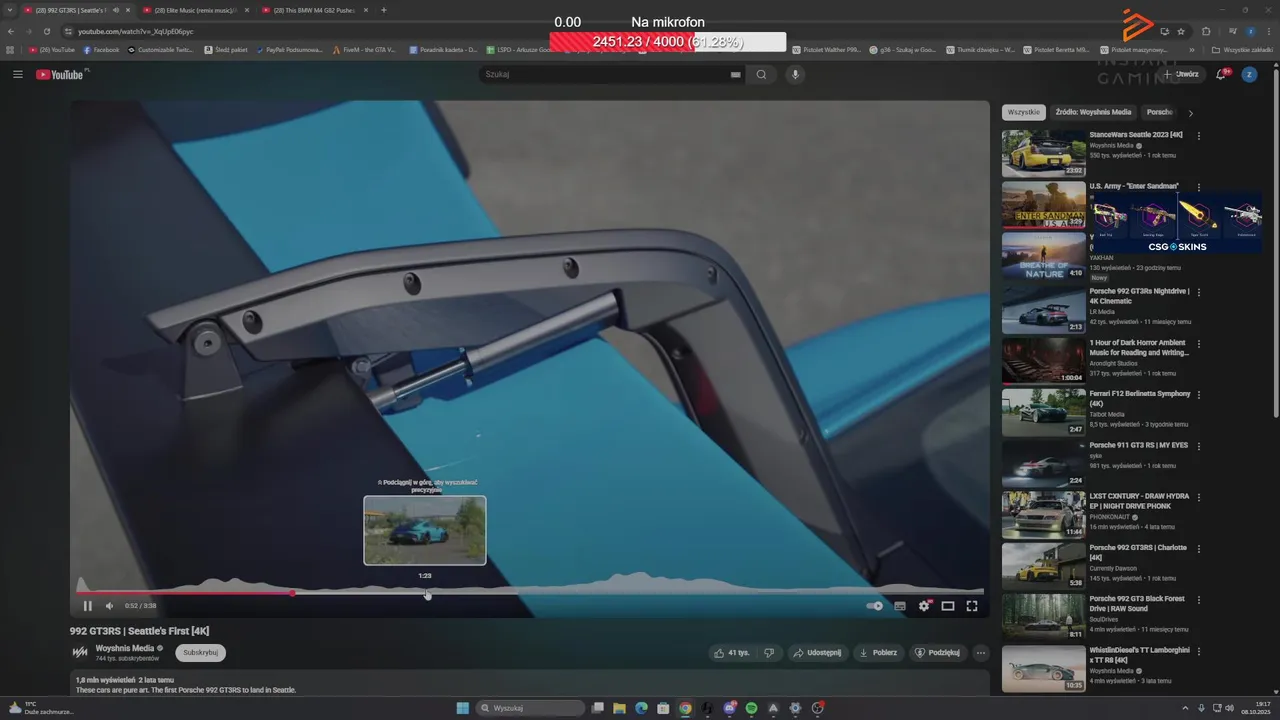Open Spotify from the taskbar
1280x720 pixels.
[752, 708]
